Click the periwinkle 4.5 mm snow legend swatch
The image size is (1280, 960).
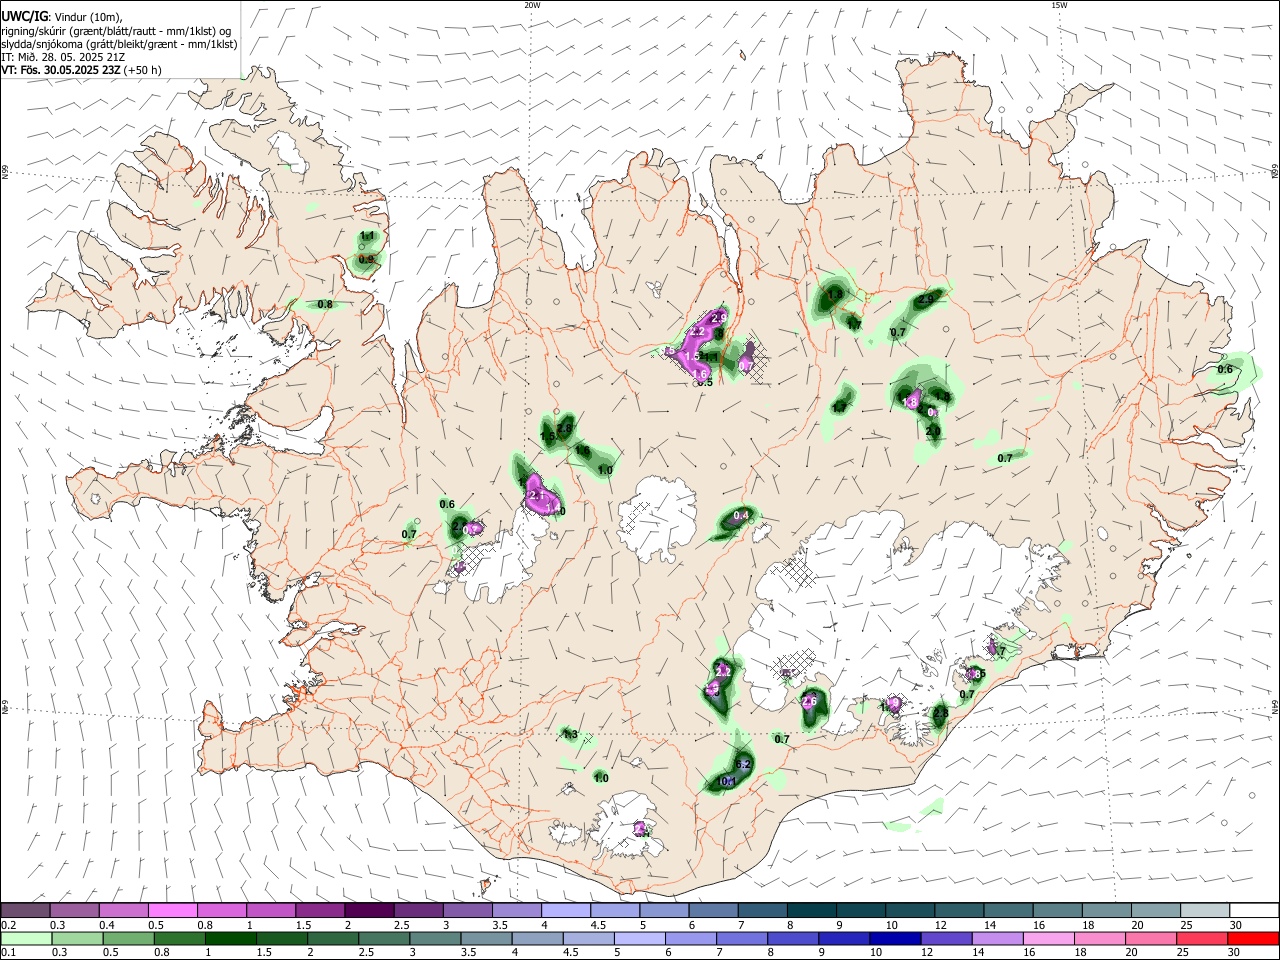[x=615, y=910]
